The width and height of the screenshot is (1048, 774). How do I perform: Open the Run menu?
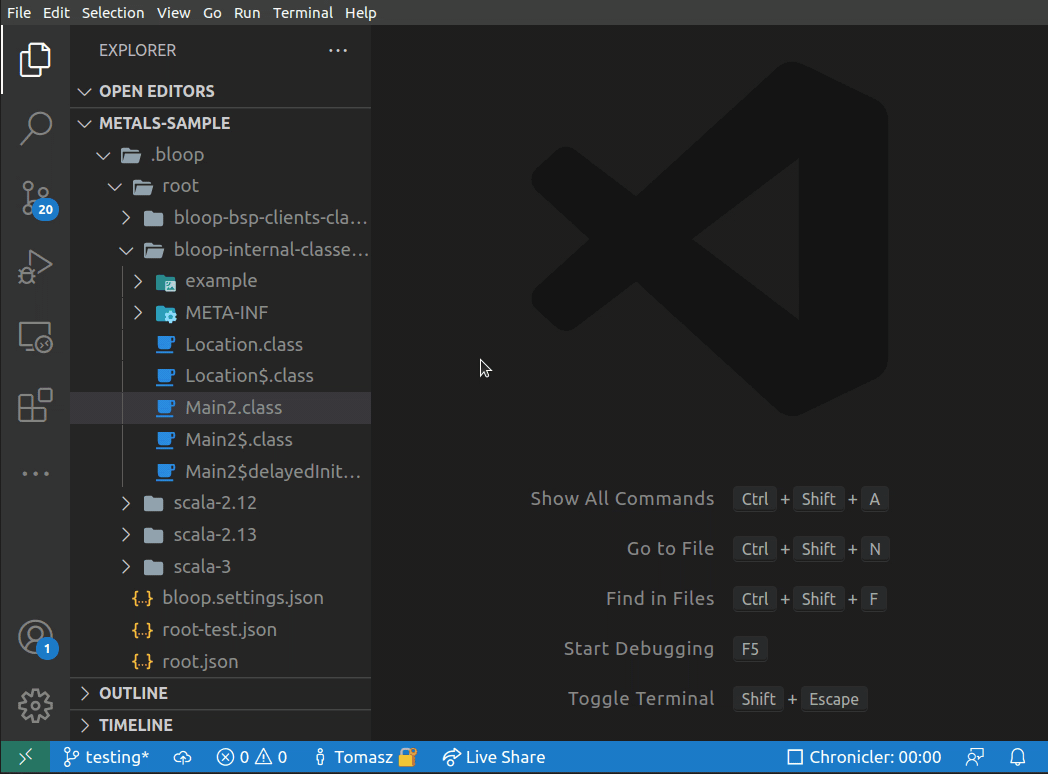point(247,13)
